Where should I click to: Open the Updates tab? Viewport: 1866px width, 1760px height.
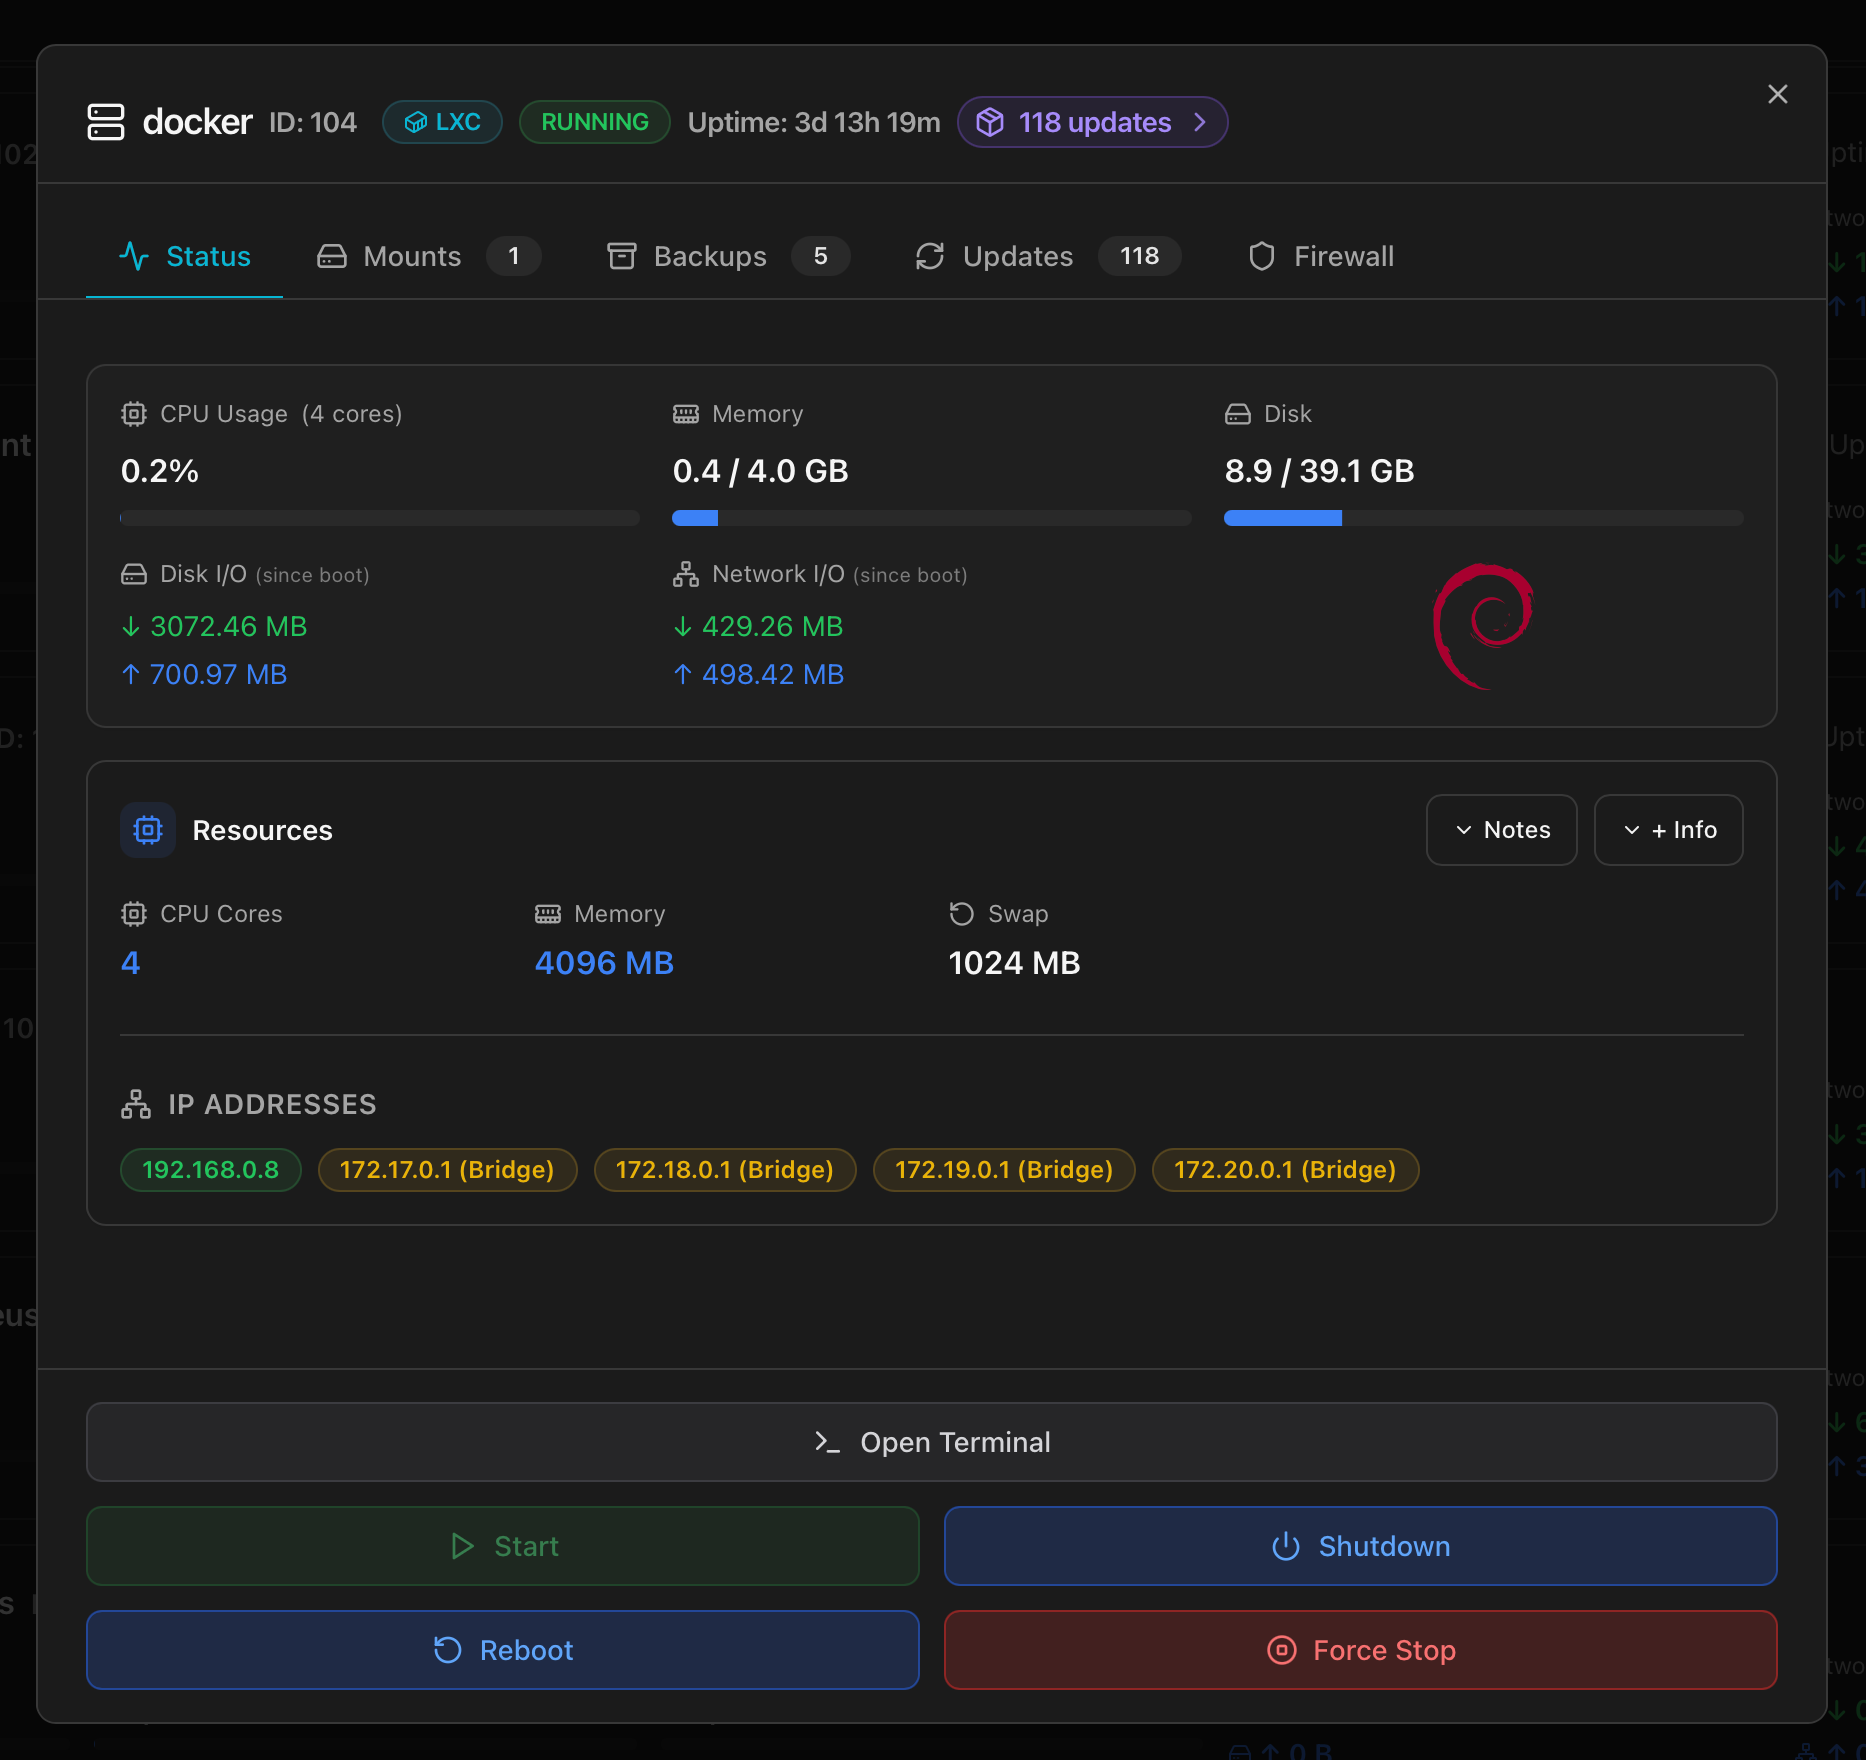coord(1047,256)
